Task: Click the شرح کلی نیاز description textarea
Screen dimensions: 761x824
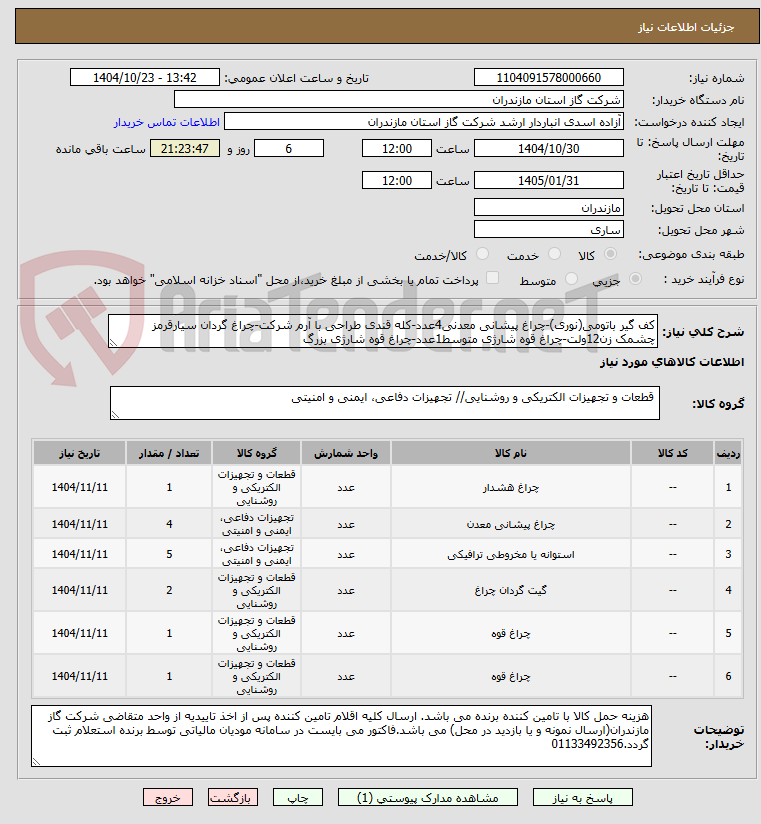Action: [x=383, y=332]
